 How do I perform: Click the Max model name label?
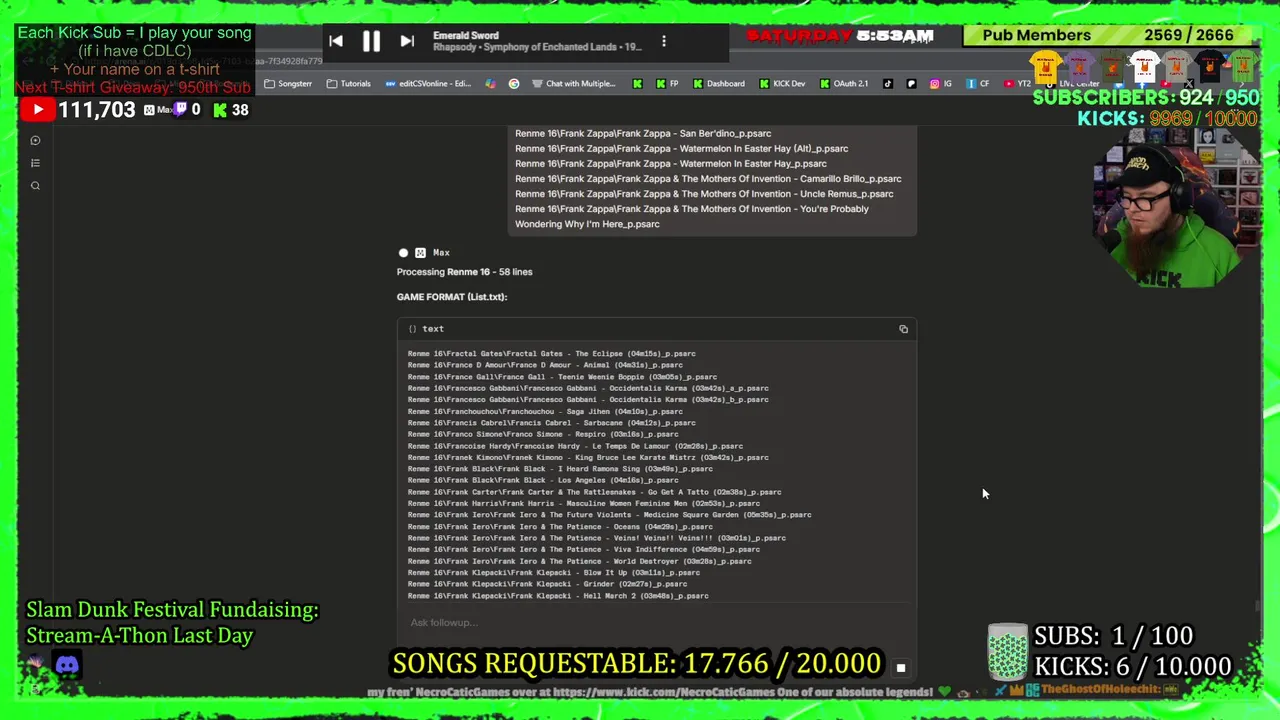tap(441, 253)
